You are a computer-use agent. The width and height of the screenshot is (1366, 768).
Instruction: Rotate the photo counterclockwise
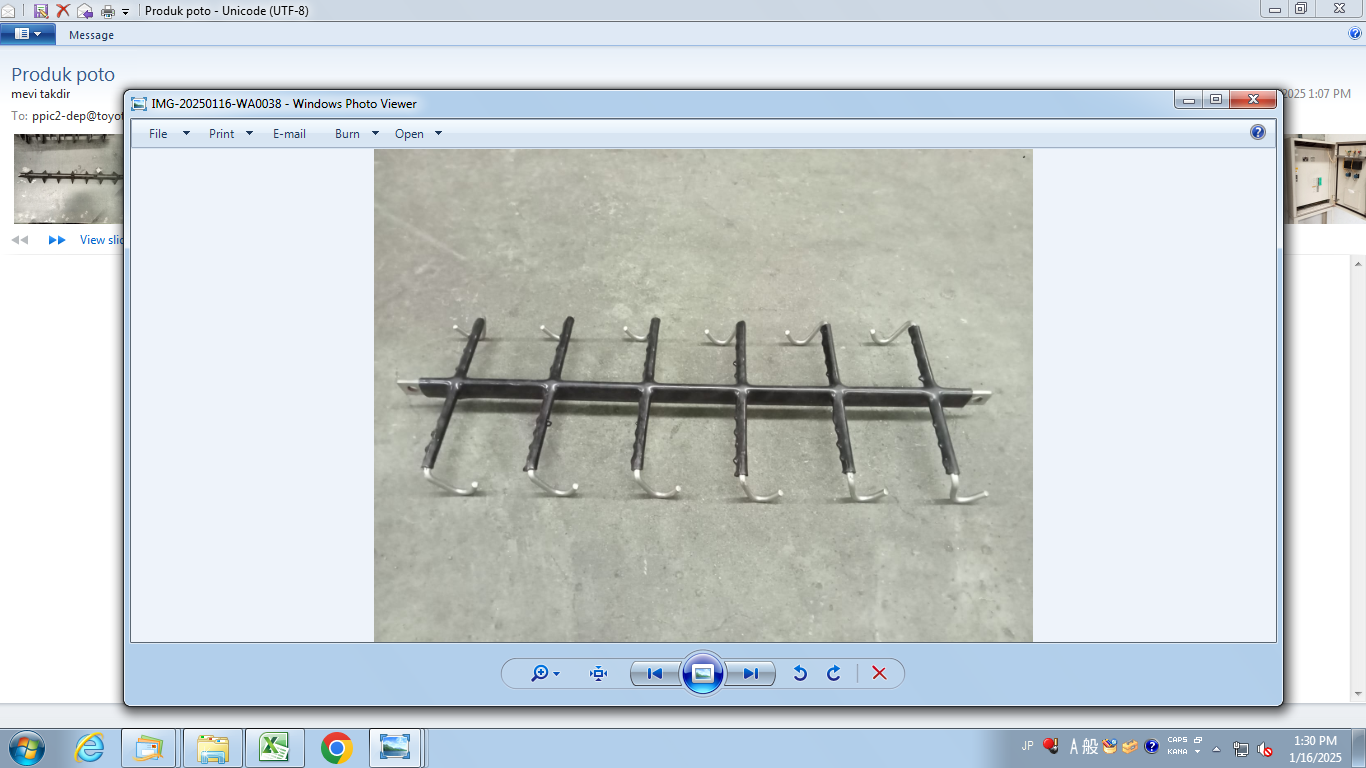coord(800,674)
